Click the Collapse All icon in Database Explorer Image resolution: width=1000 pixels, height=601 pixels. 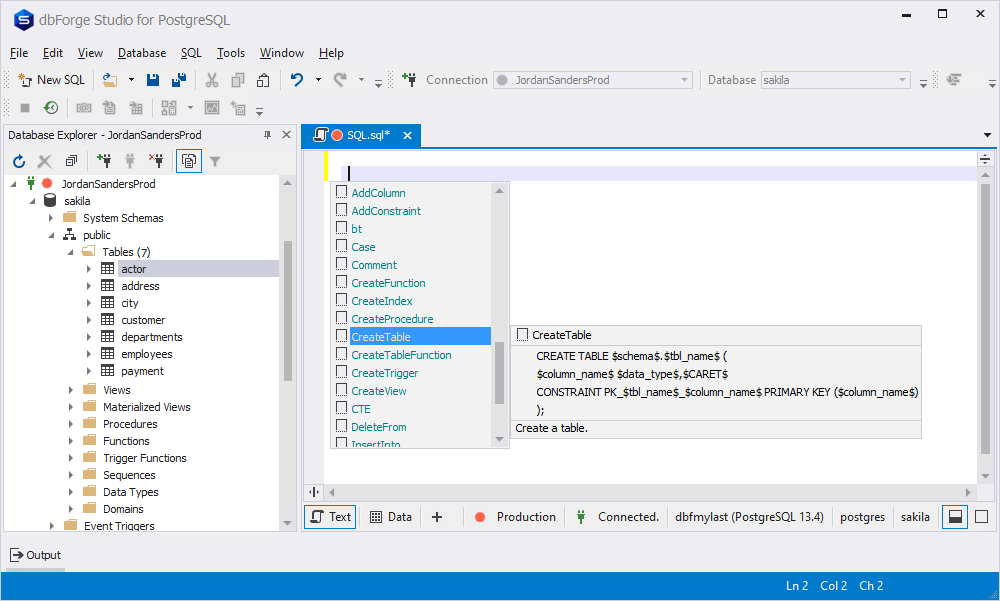(x=71, y=160)
